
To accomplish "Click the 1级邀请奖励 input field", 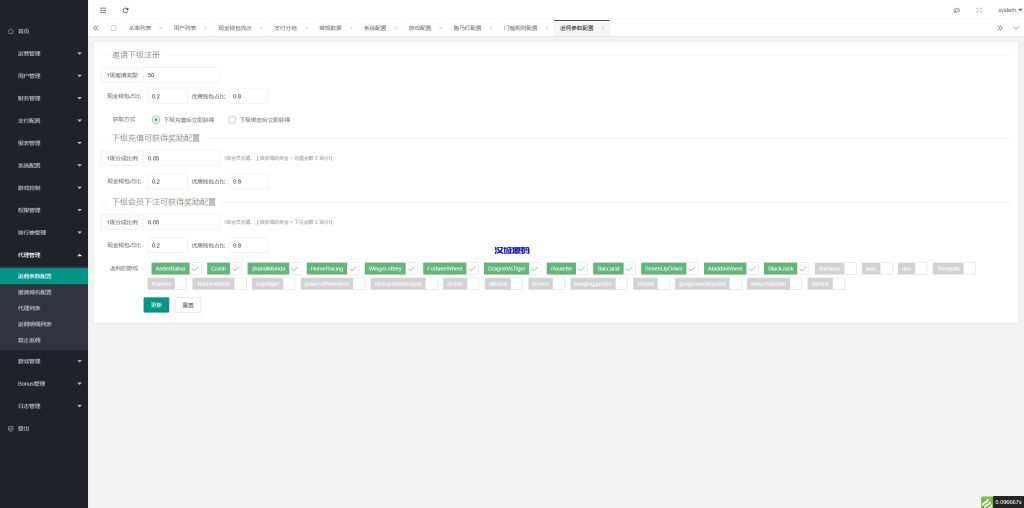I will (x=181, y=75).
